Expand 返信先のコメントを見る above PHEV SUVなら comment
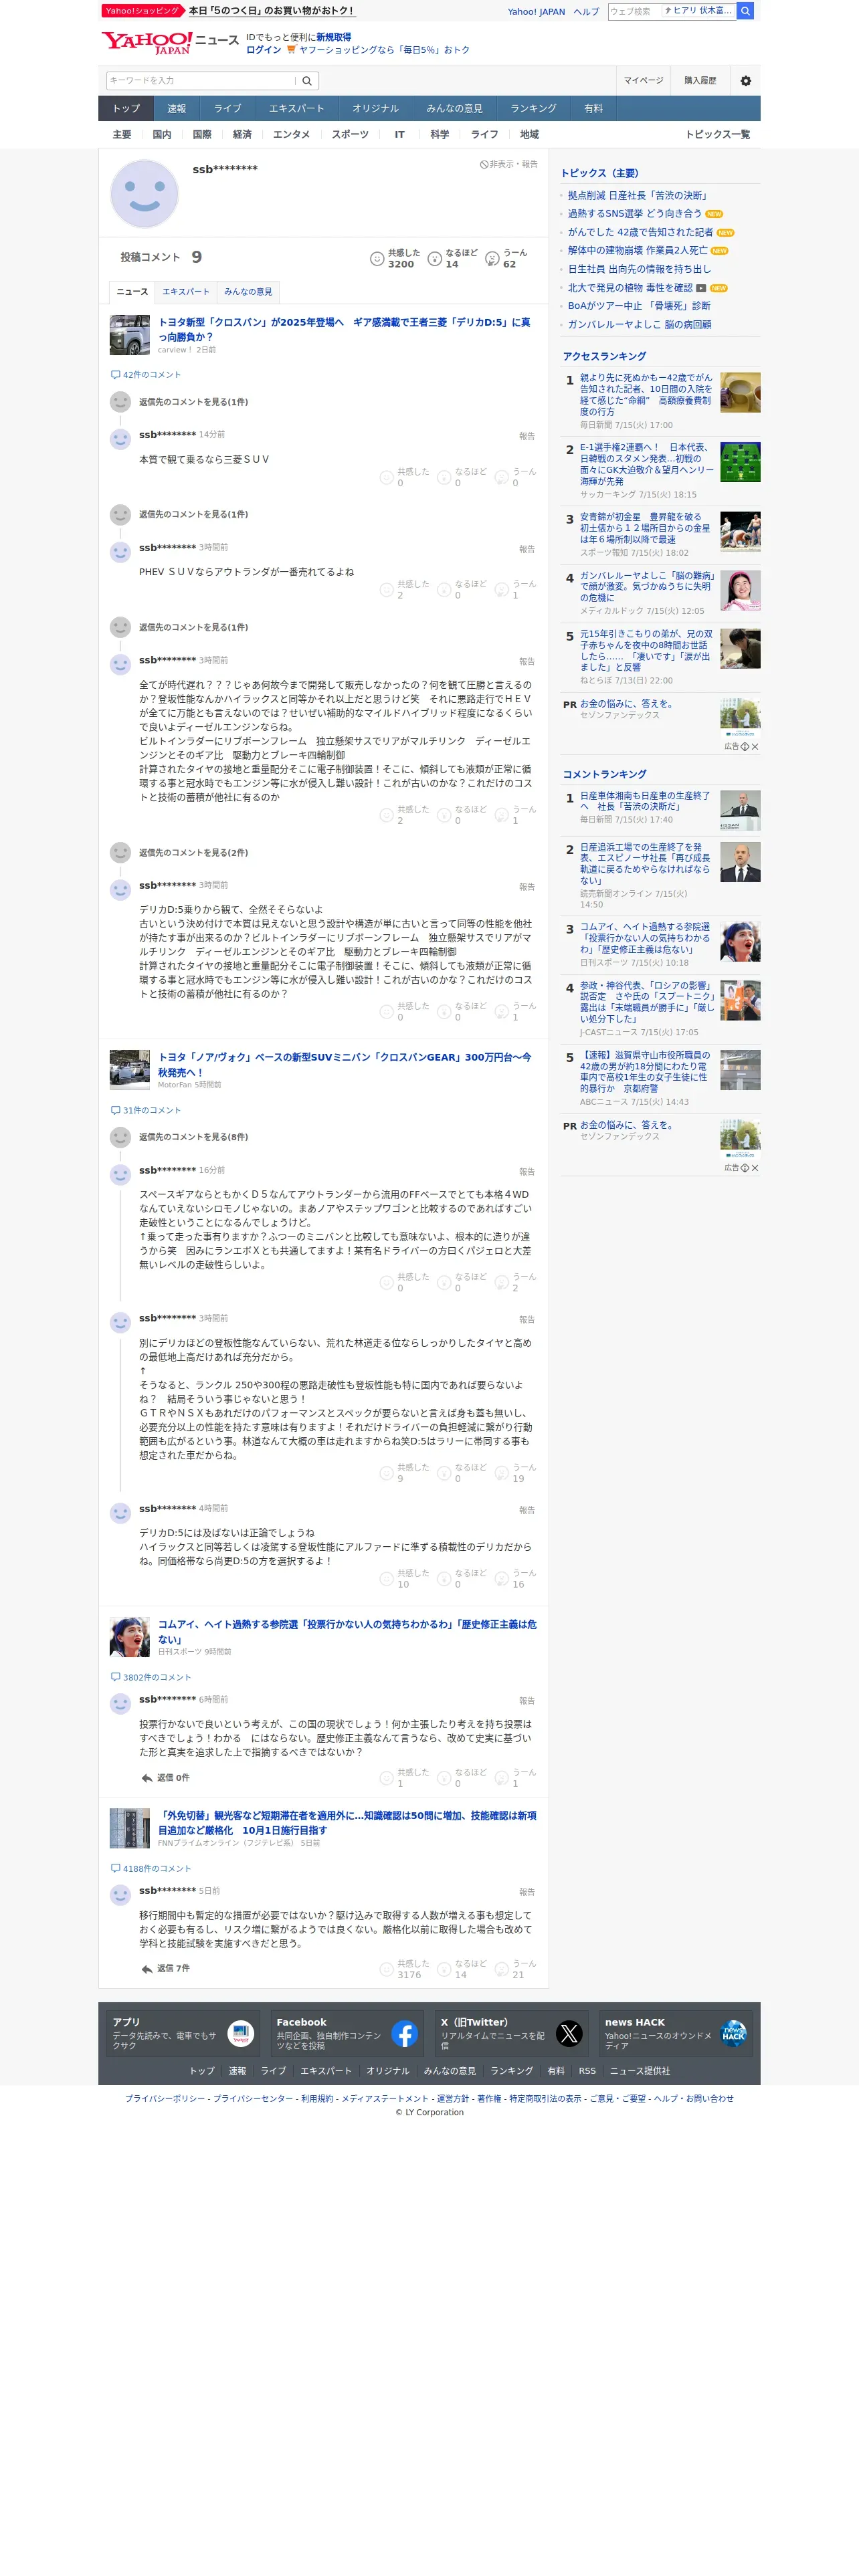Image resolution: width=859 pixels, height=2576 pixels. [x=193, y=514]
